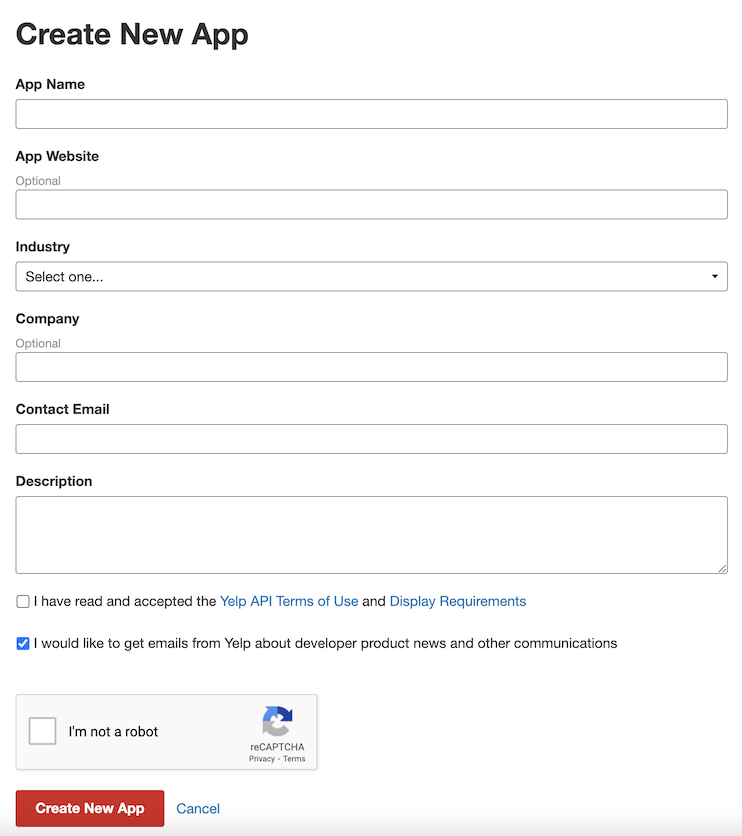Check the Yelp API Terms acceptance checkbox
The height and width of the screenshot is (836, 742).
click(x=22, y=601)
